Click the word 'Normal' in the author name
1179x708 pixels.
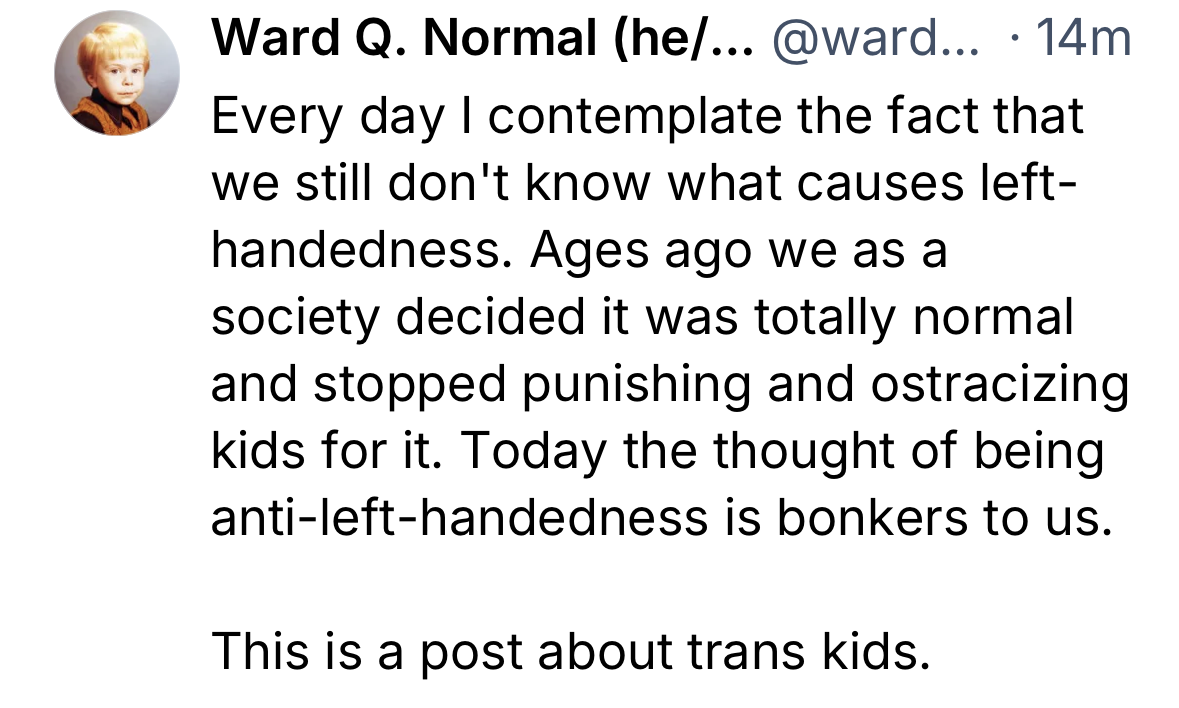tap(511, 38)
